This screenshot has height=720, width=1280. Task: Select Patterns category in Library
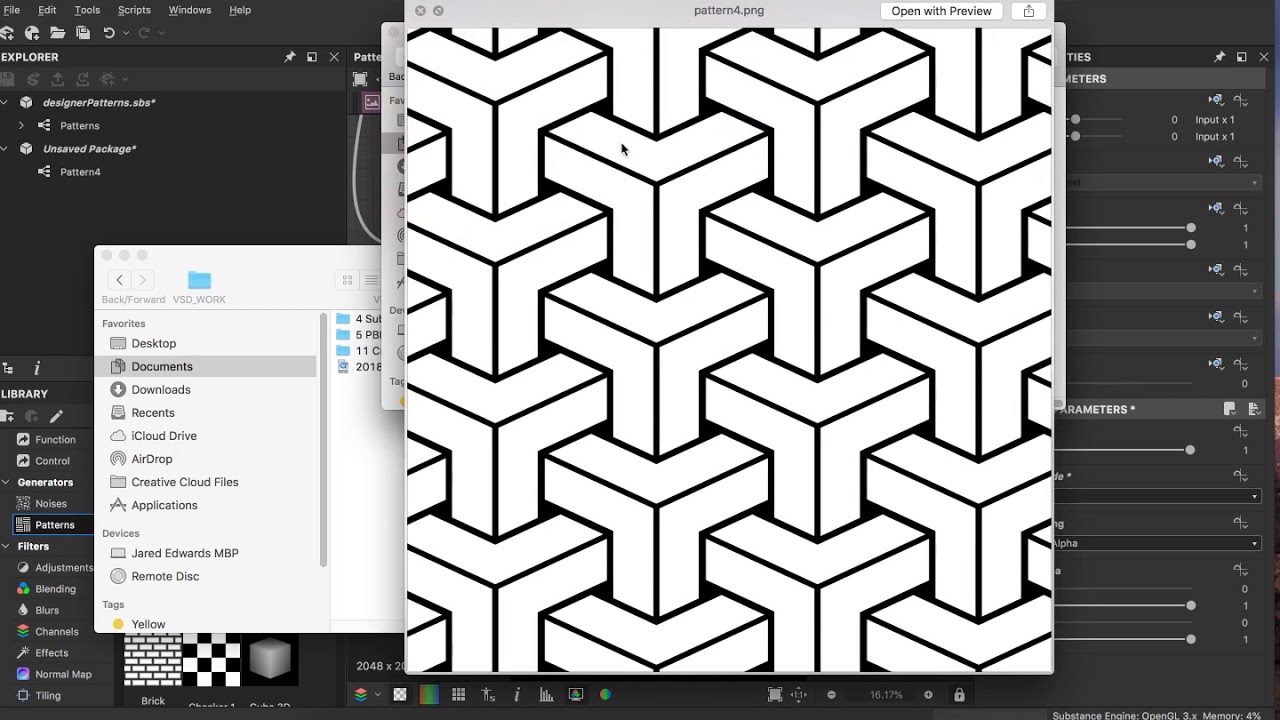[x=55, y=525]
